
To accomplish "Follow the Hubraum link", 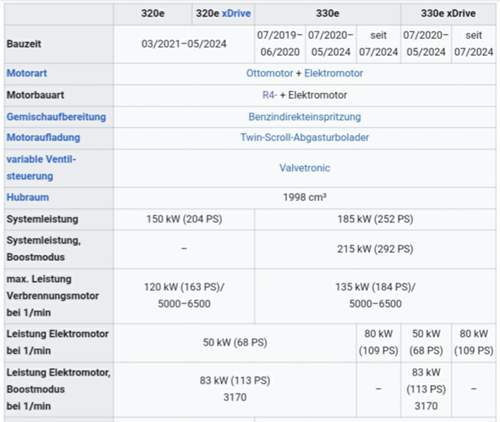I will pyautogui.click(x=28, y=197).
